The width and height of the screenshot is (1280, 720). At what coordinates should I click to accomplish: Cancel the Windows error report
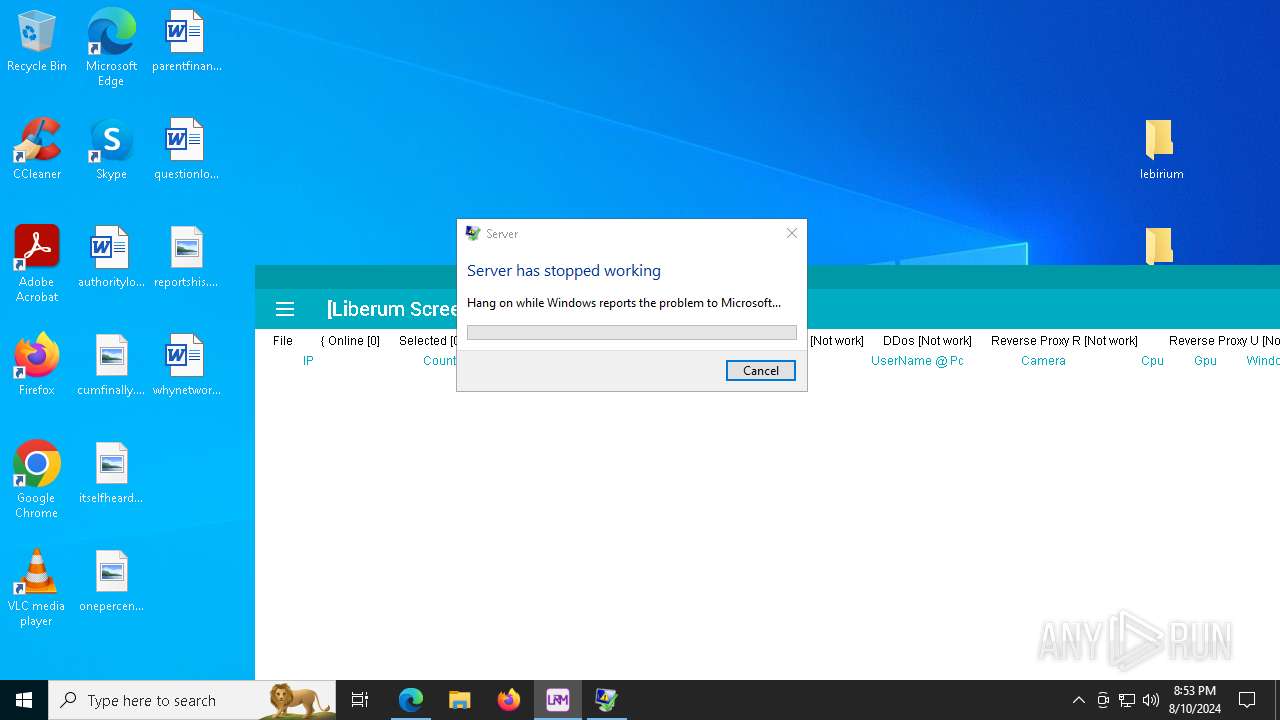point(761,370)
